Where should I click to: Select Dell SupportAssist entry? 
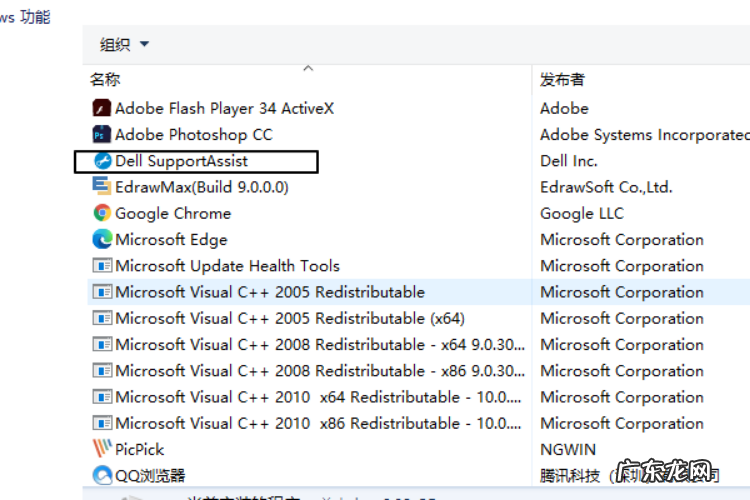pyautogui.click(x=181, y=161)
